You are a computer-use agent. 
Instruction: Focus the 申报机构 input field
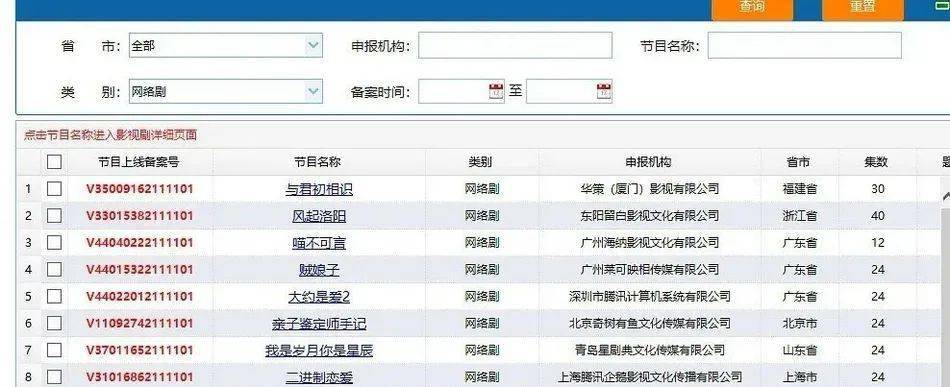click(x=515, y=45)
